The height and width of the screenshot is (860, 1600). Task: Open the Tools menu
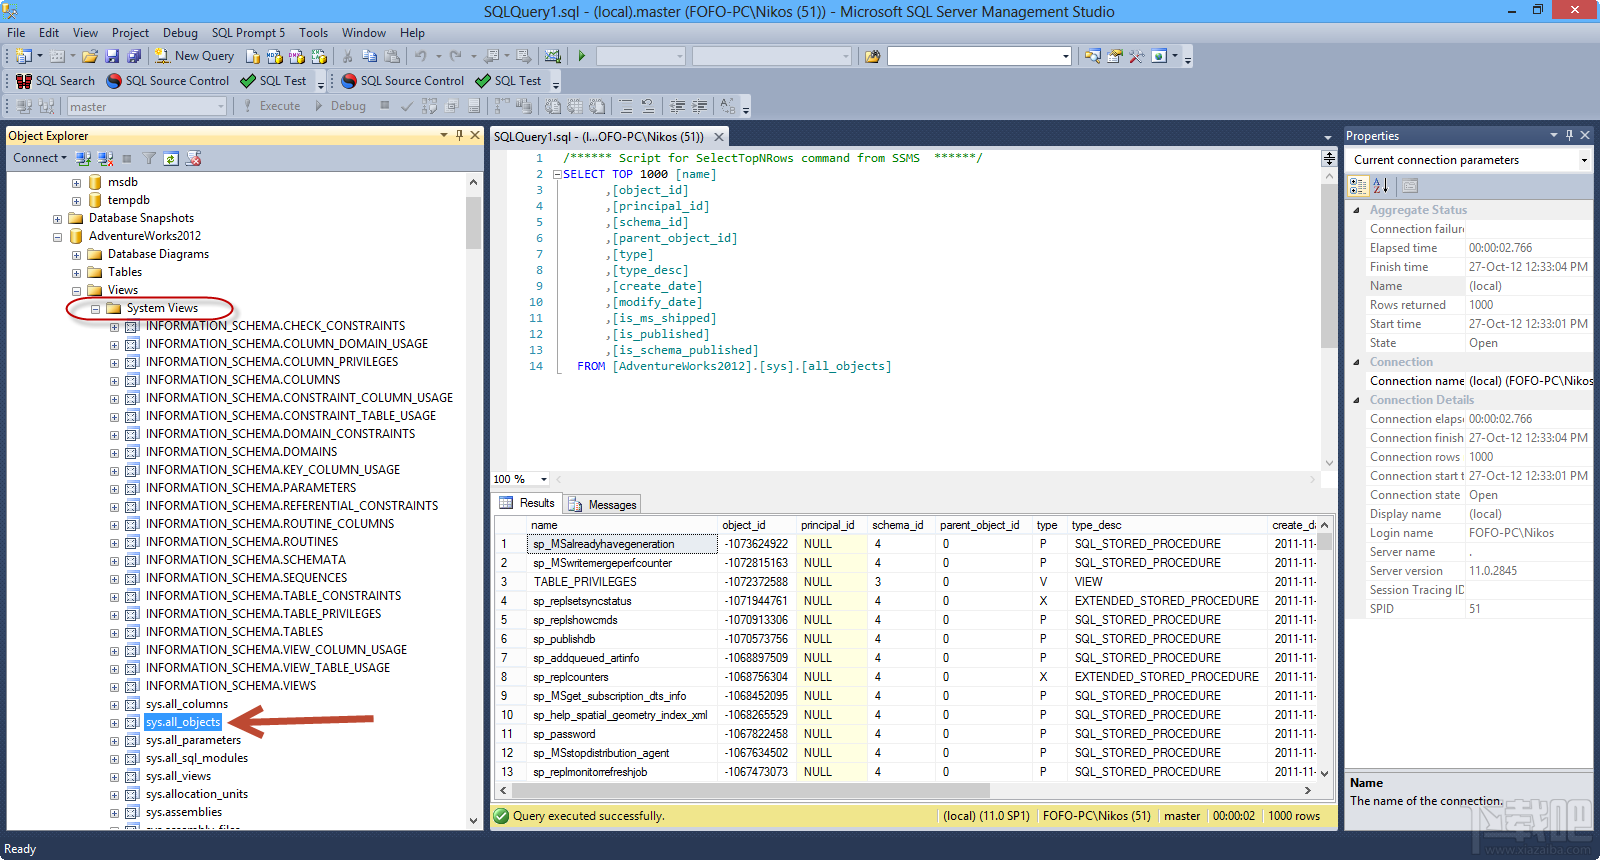coord(313,33)
